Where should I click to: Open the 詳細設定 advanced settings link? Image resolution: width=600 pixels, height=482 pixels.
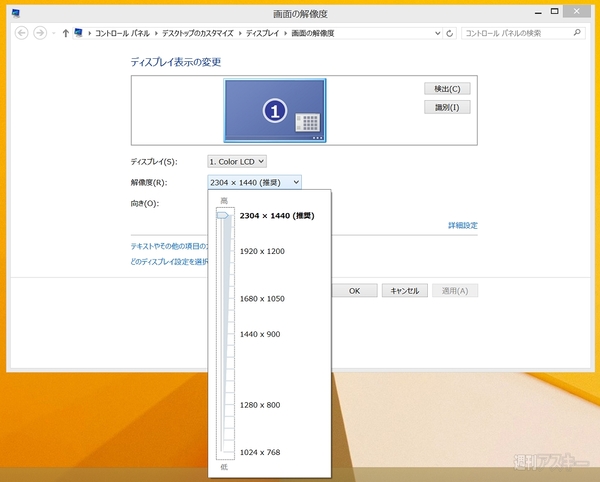click(x=462, y=226)
